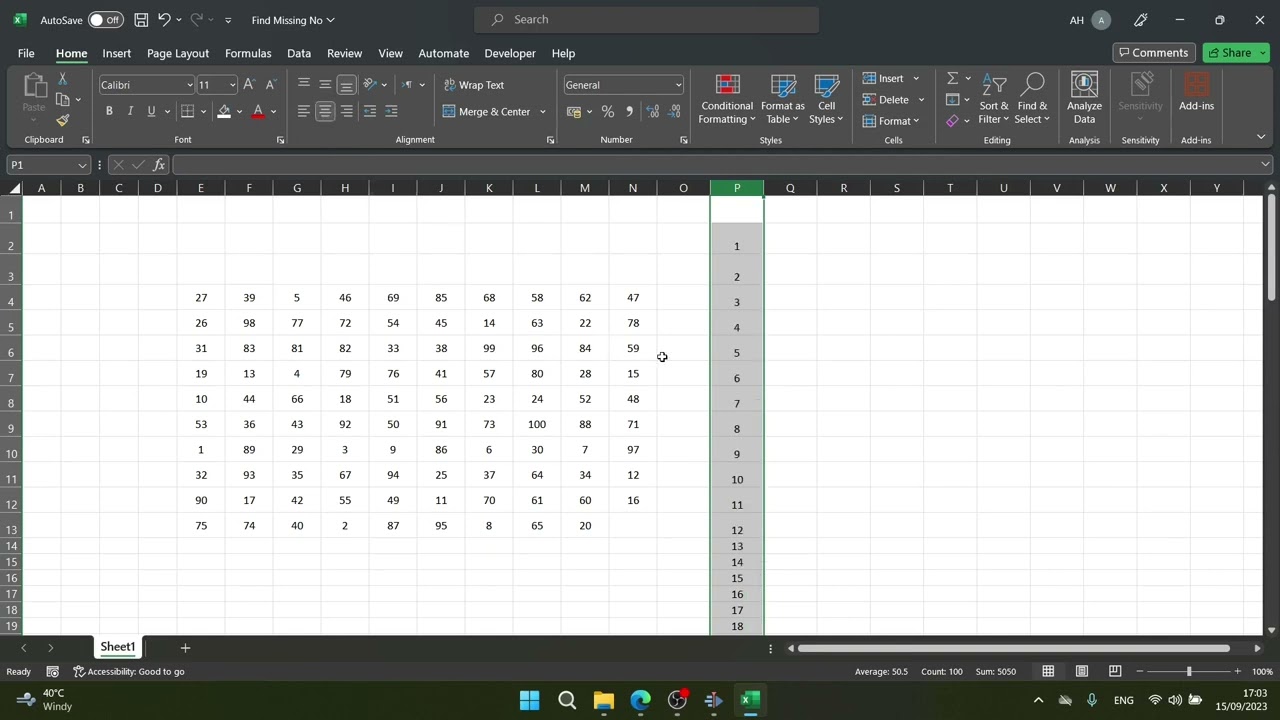The image size is (1280, 720).
Task: Click the Decrease Font Size icon
Action: click(x=270, y=85)
